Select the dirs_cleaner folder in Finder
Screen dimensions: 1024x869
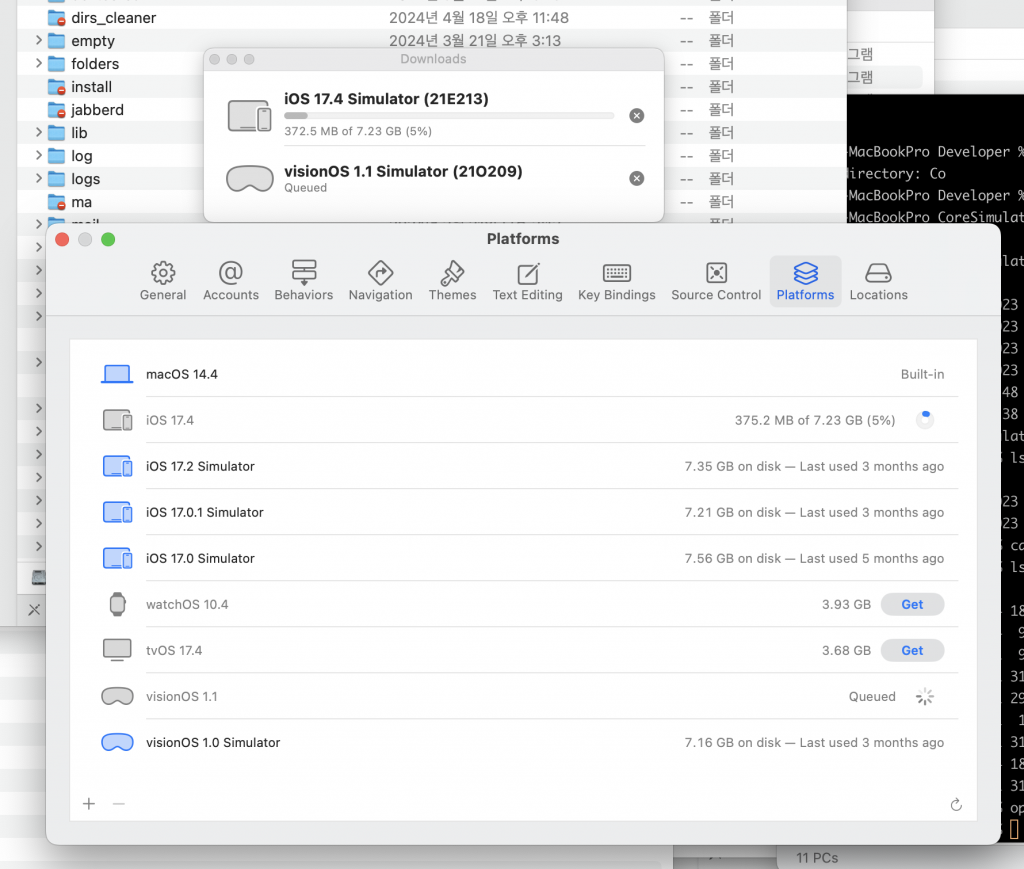pos(114,18)
